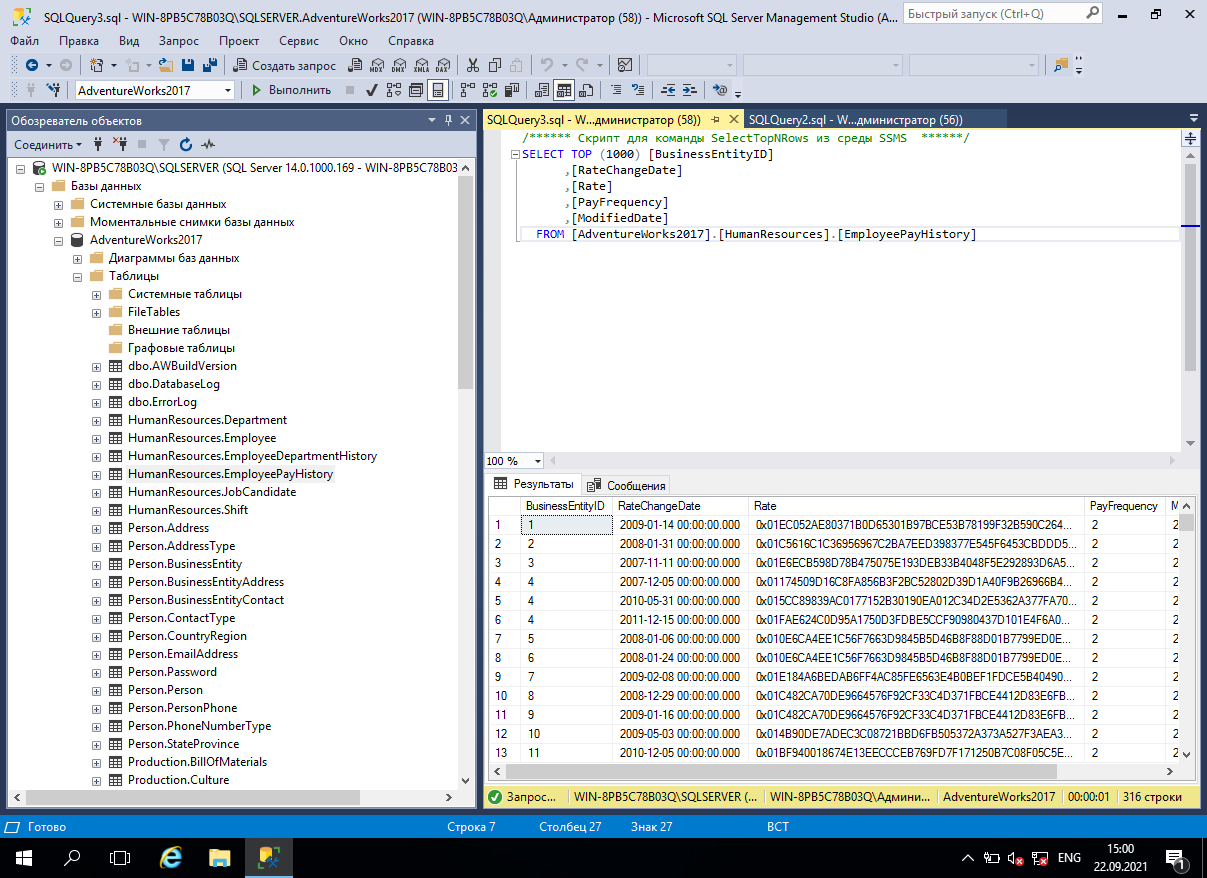The width and height of the screenshot is (1207, 878).
Task: Open the Запрос menu
Action: tap(179, 41)
